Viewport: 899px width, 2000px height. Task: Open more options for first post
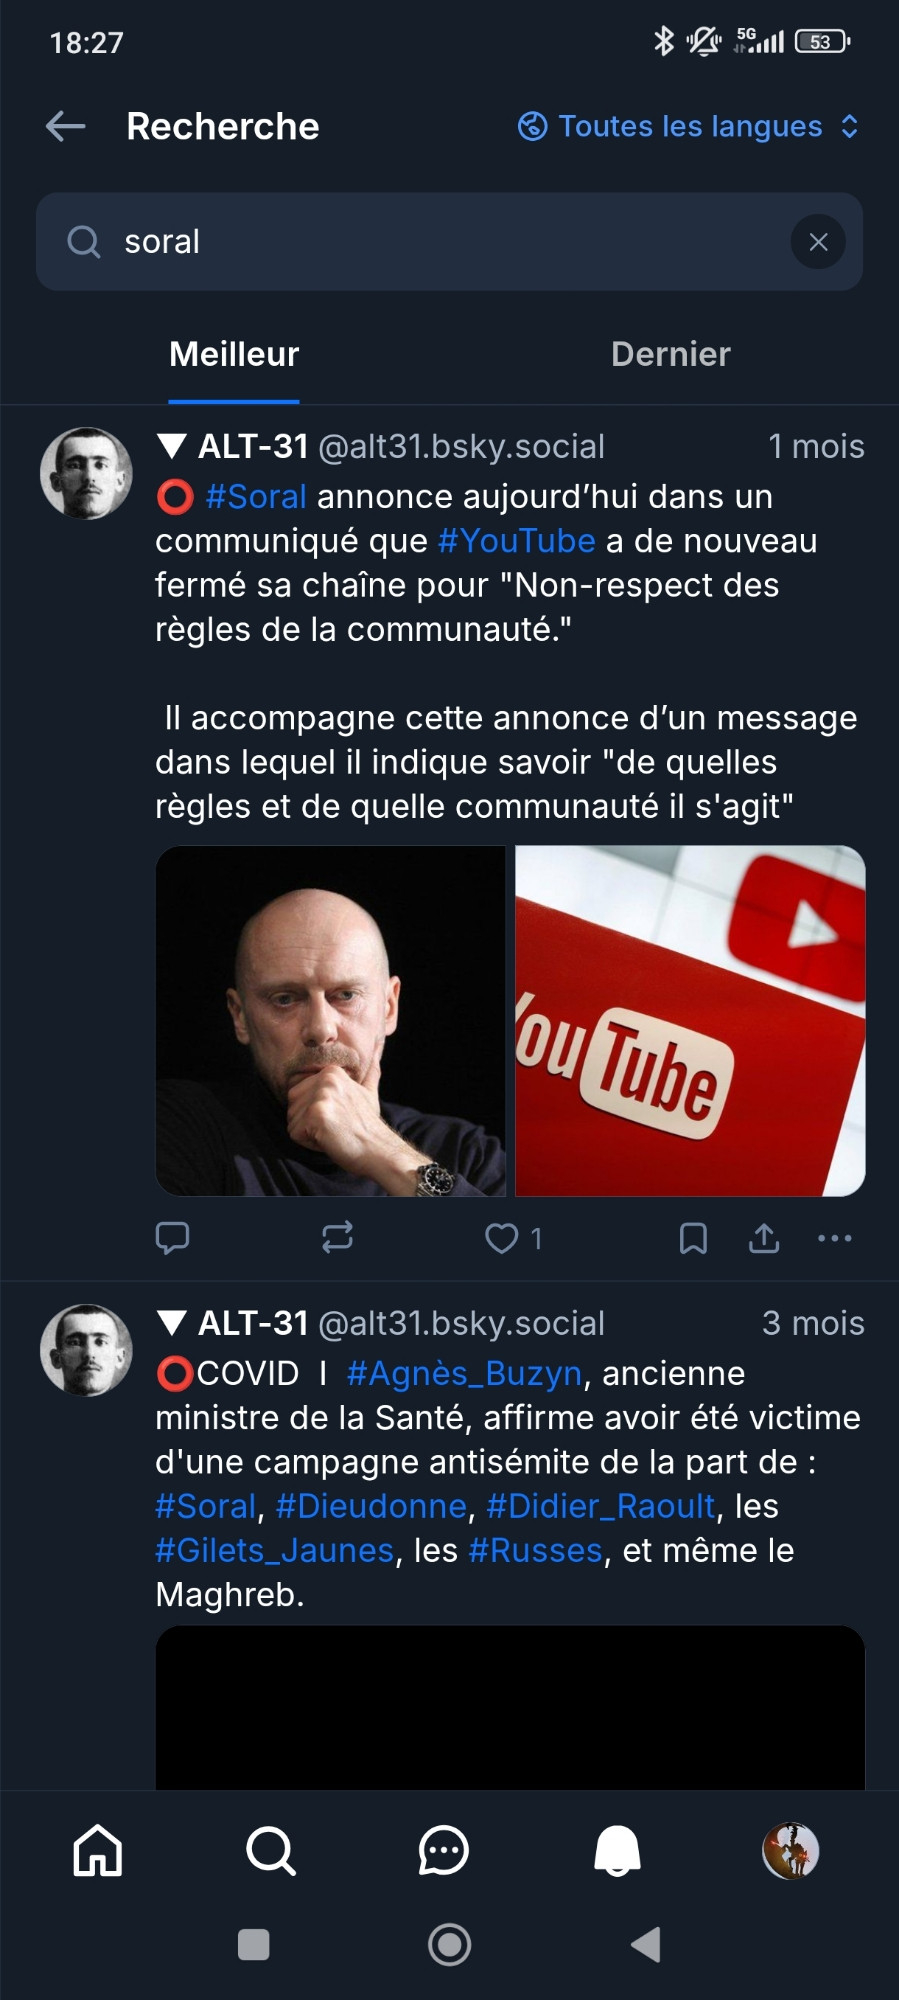point(835,1238)
